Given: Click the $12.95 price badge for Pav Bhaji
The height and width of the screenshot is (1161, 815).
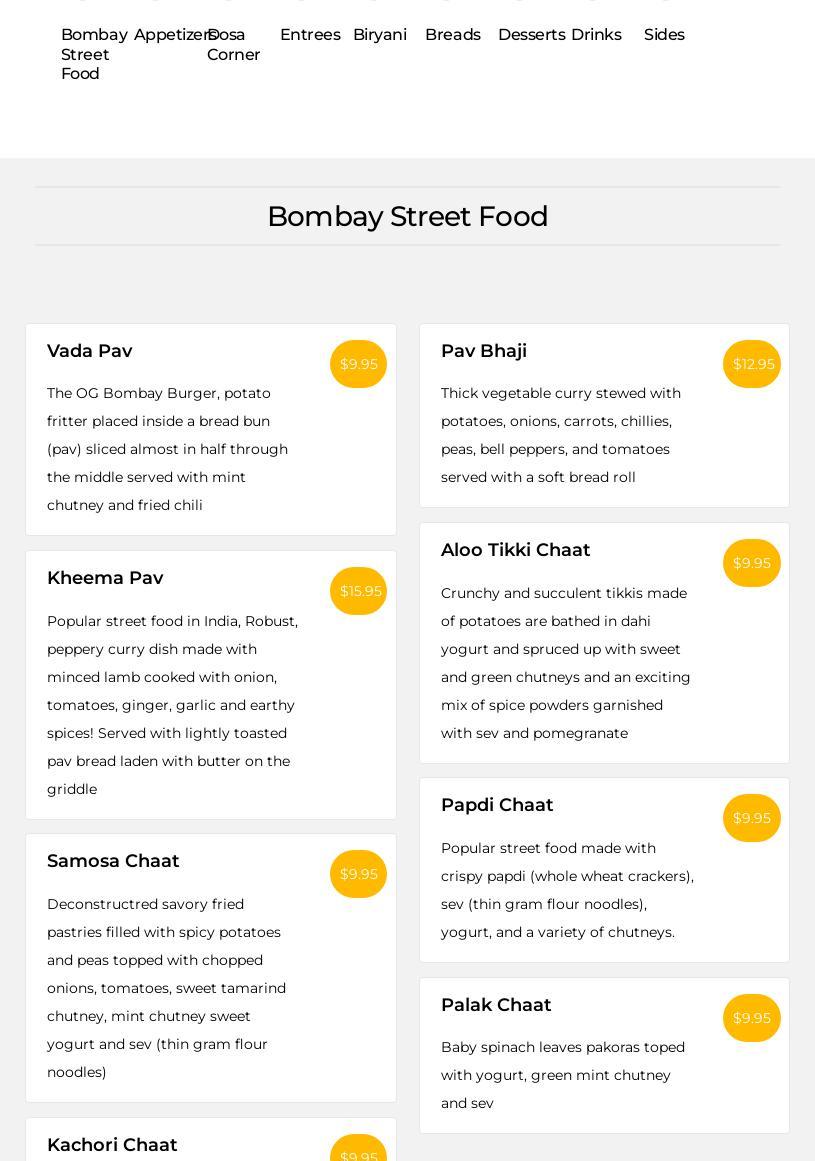Looking at the screenshot, I should pyautogui.click(x=752, y=364).
